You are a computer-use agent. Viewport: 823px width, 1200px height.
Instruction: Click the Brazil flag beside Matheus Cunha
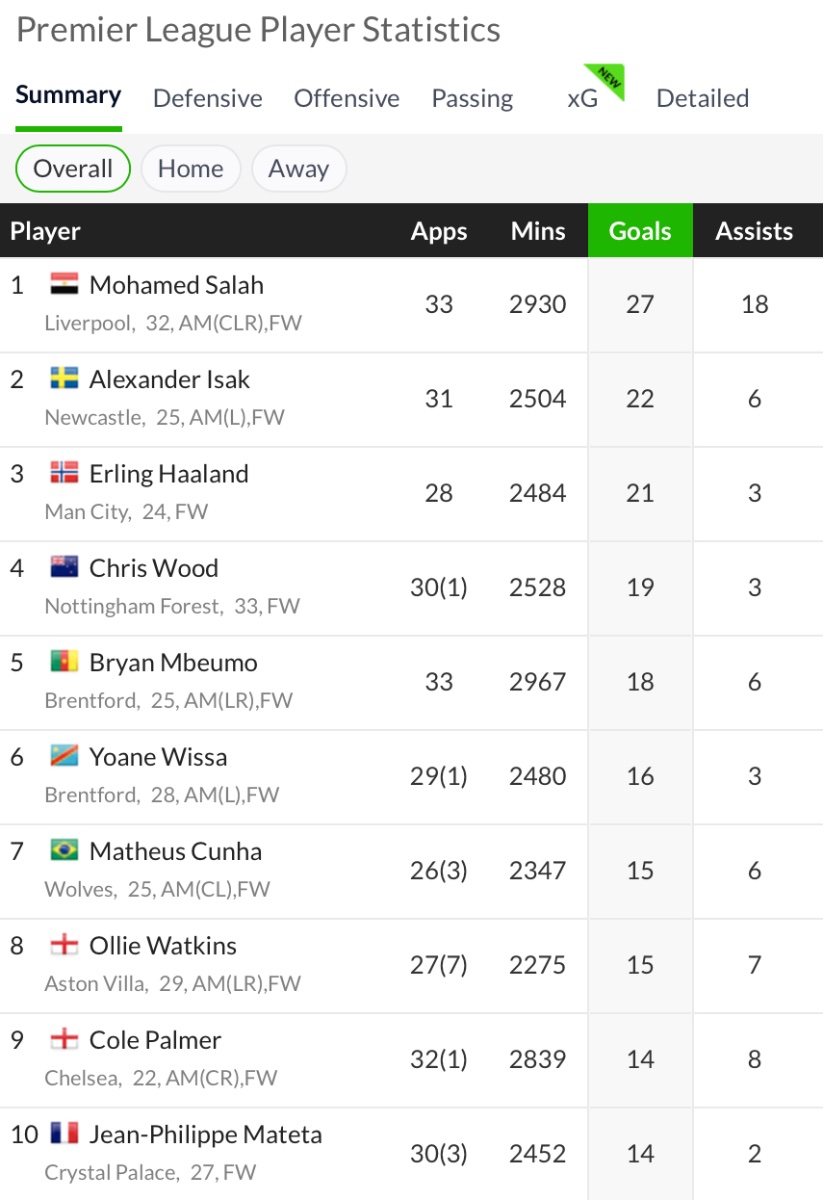click(64, 851)
